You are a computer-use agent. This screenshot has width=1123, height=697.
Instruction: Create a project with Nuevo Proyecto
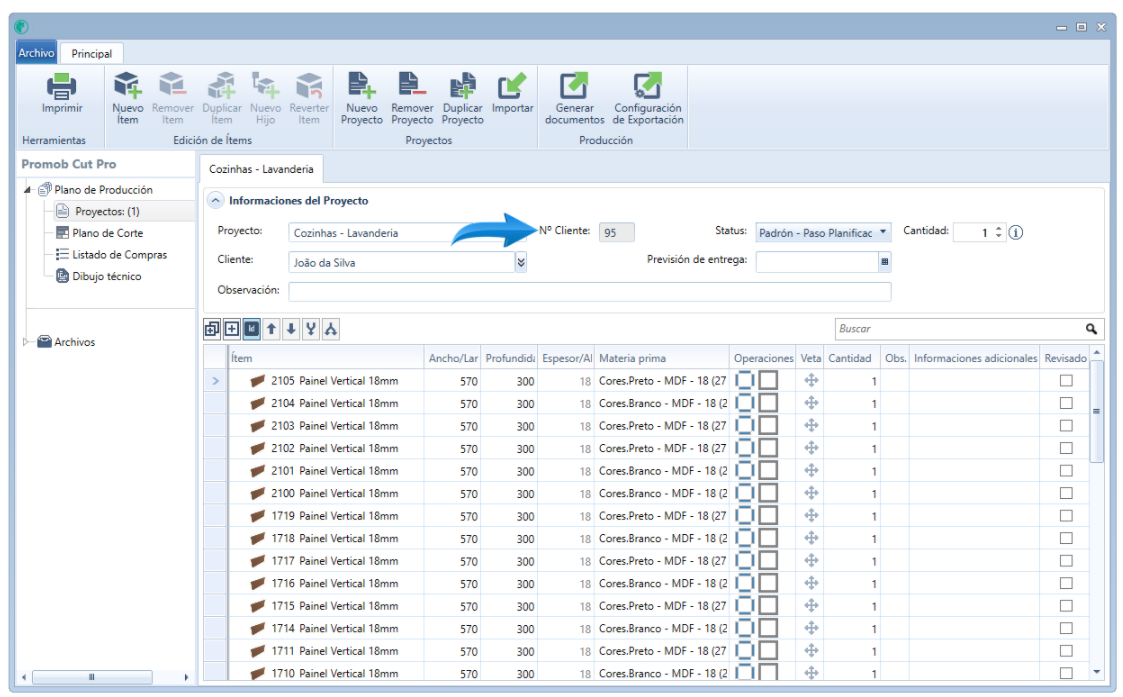click(x=362, y=85)
